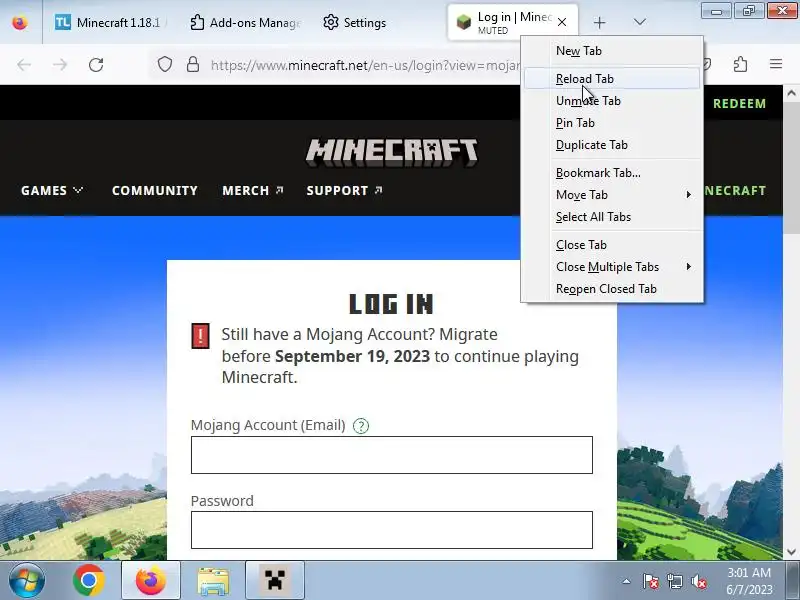Choose Duplicate Tab menu entry
This screenshot has width=800, height=600.
coord(612,145)
